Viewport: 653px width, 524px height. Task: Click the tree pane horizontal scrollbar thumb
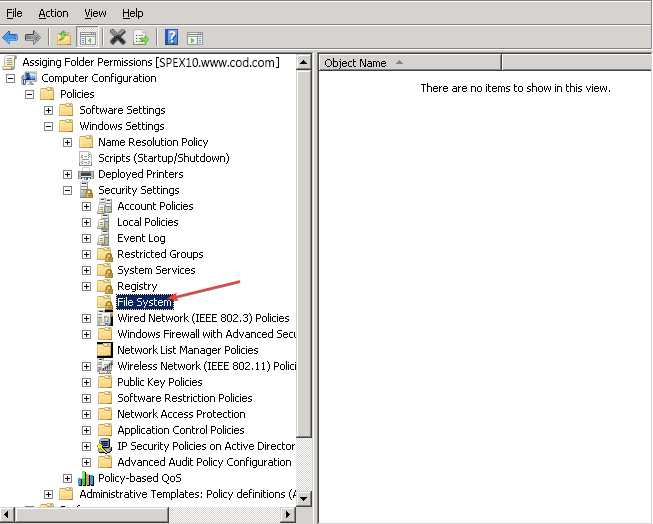click(92, 514)
